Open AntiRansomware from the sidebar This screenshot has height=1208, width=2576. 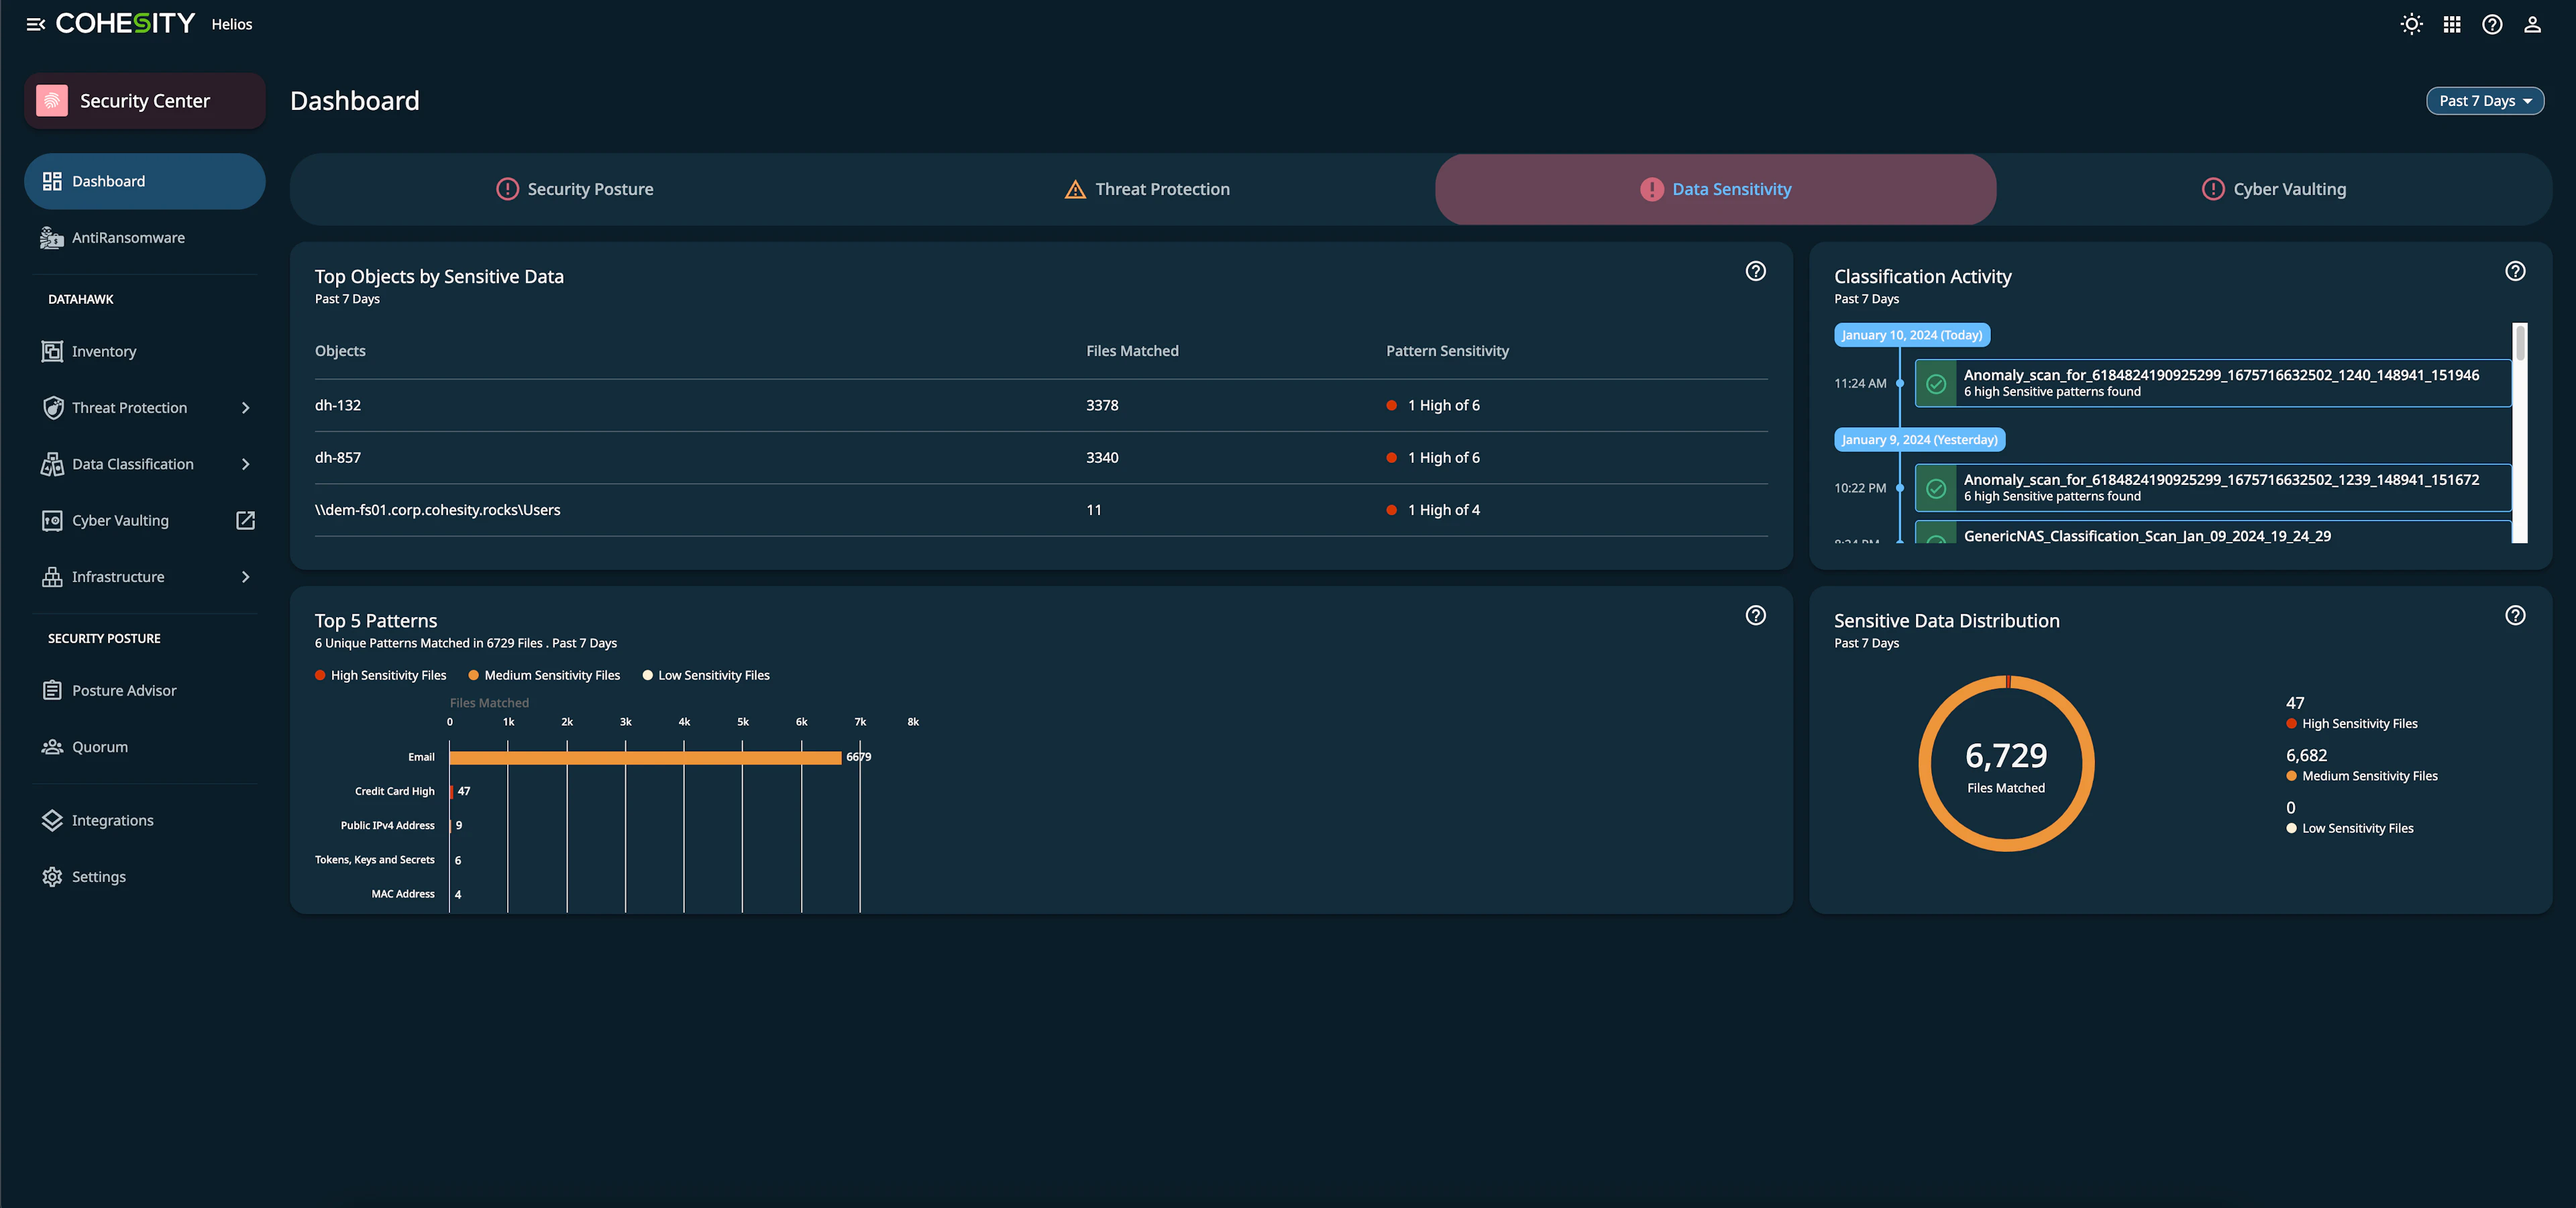pyautogui.click(x=127, y=237)
